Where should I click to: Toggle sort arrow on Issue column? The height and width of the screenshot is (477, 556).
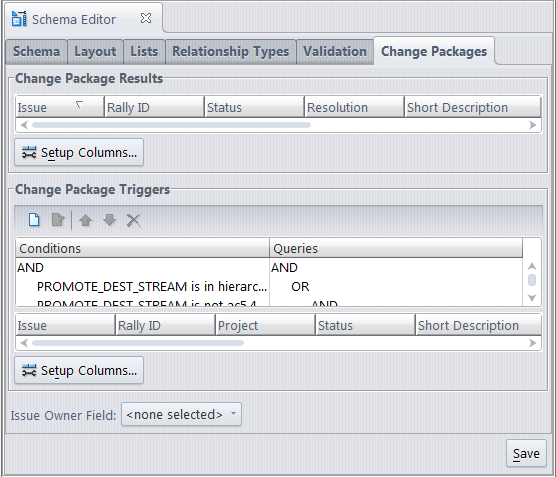point(79,105)
